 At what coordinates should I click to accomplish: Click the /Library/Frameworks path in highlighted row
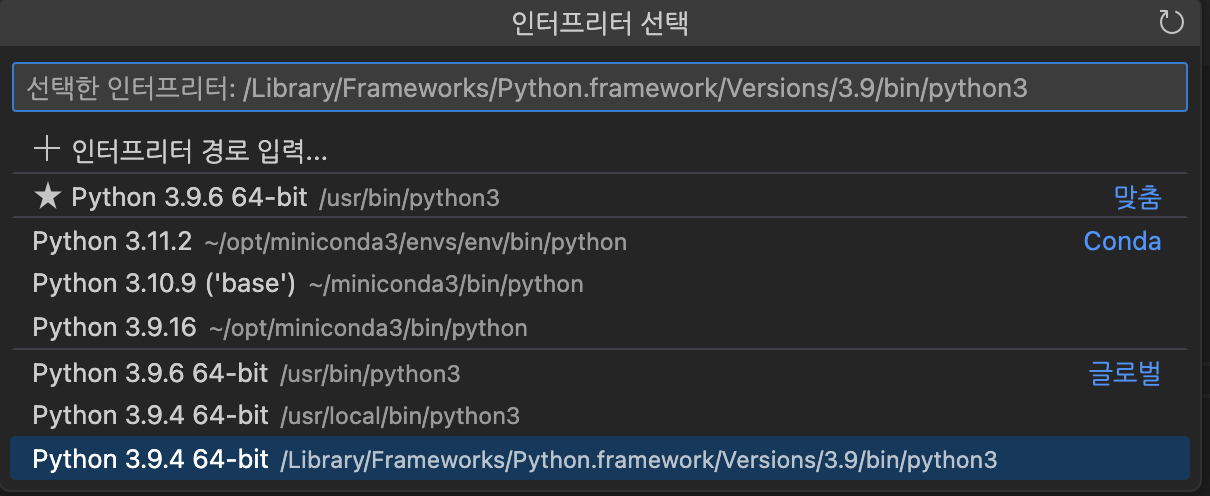(638, 461)
